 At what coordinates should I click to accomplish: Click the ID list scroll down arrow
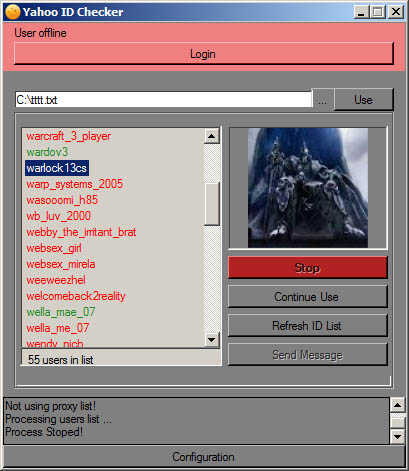pyautogui.click(x=212, y=340)
